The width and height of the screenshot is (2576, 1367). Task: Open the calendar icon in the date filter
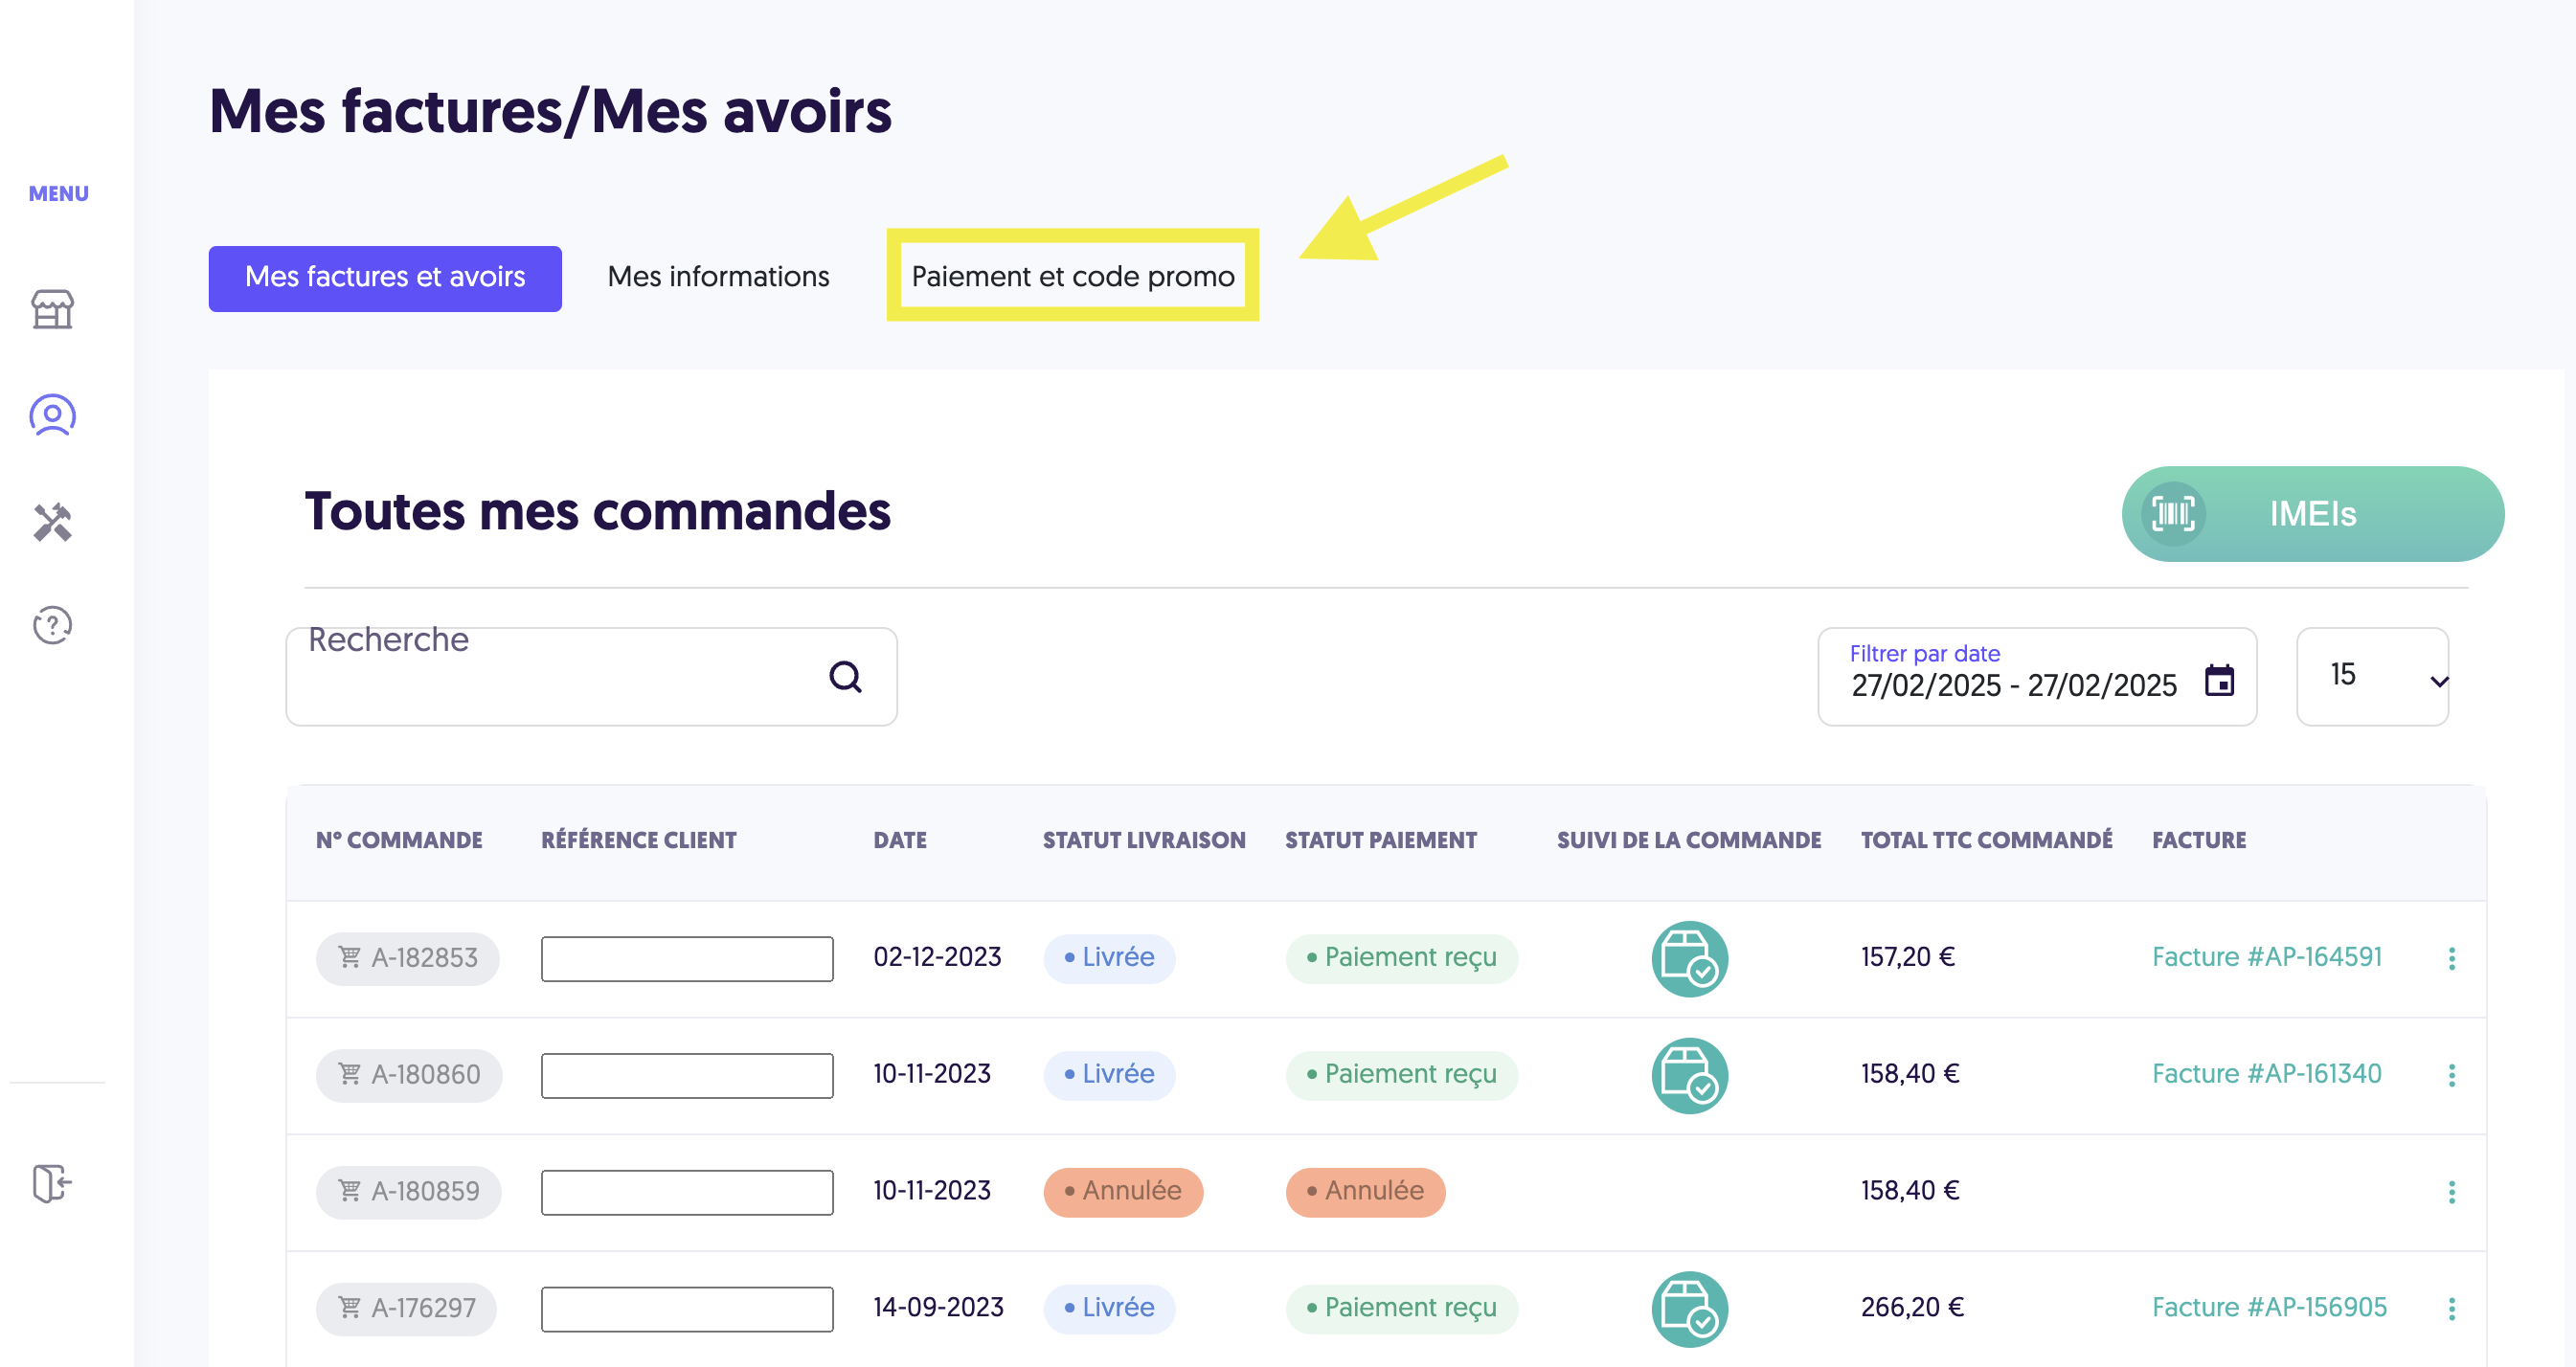point(2219,681)
